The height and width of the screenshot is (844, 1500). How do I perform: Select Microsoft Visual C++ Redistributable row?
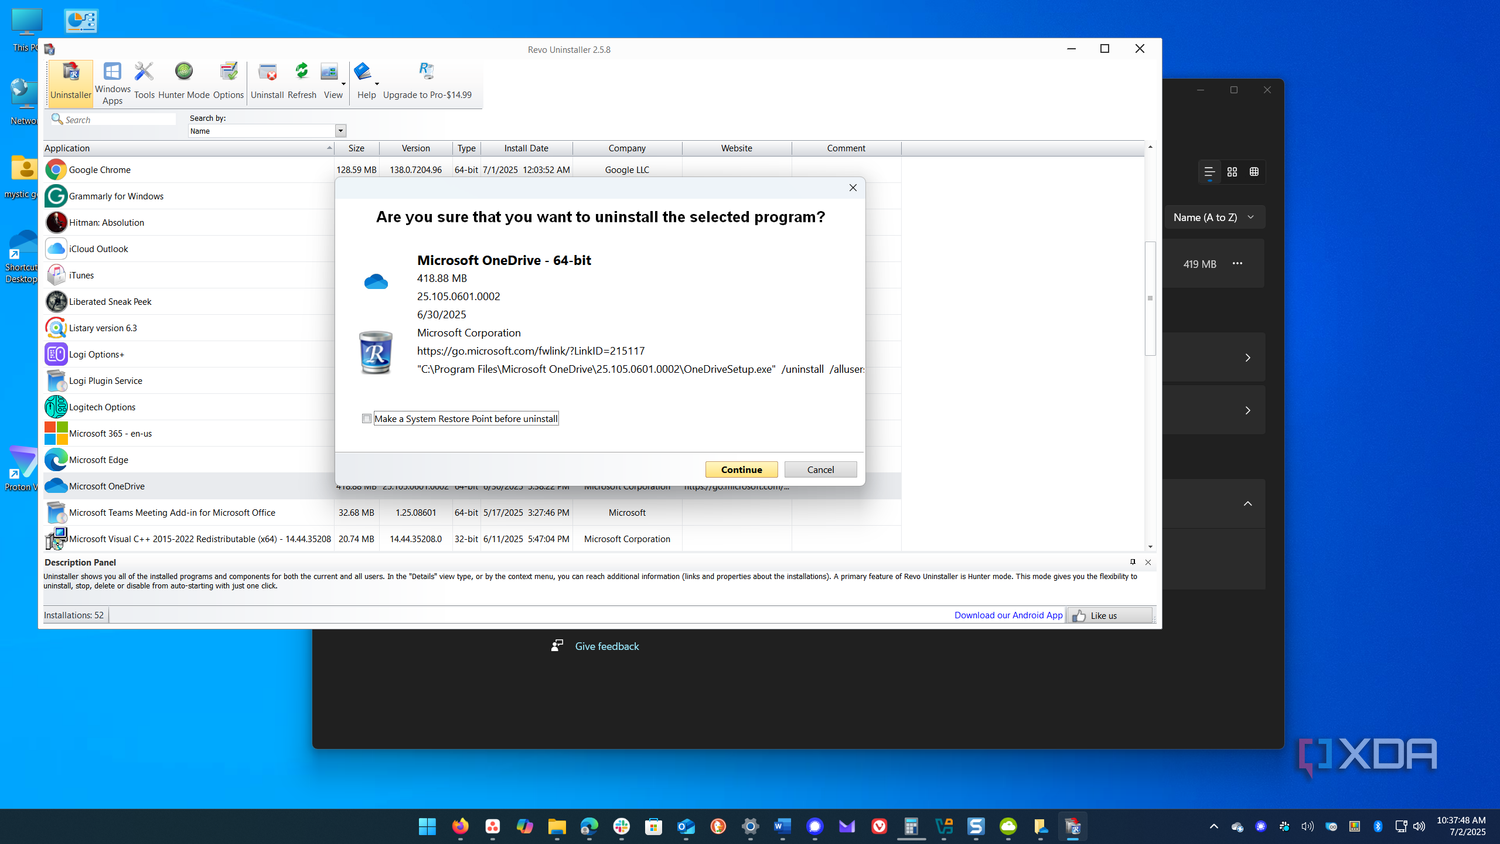point(471,539)
